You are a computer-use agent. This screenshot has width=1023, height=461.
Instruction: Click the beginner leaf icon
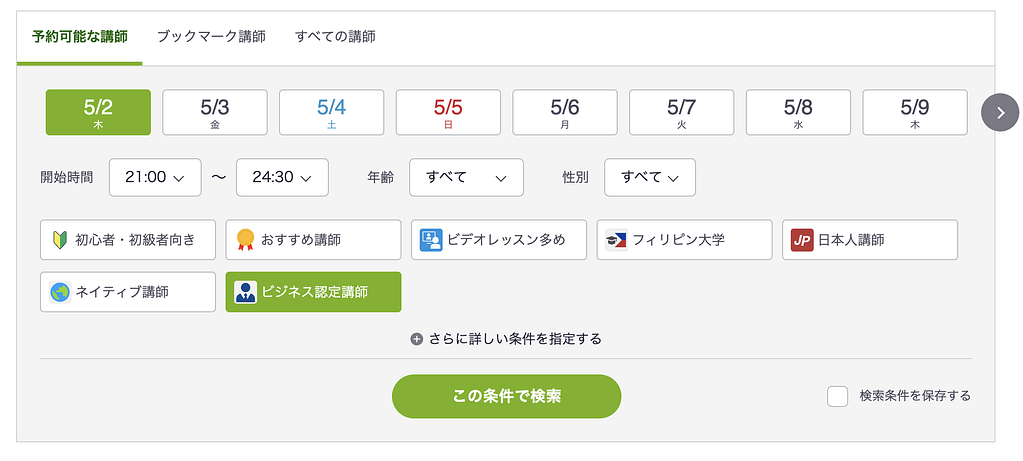(59, 240)
